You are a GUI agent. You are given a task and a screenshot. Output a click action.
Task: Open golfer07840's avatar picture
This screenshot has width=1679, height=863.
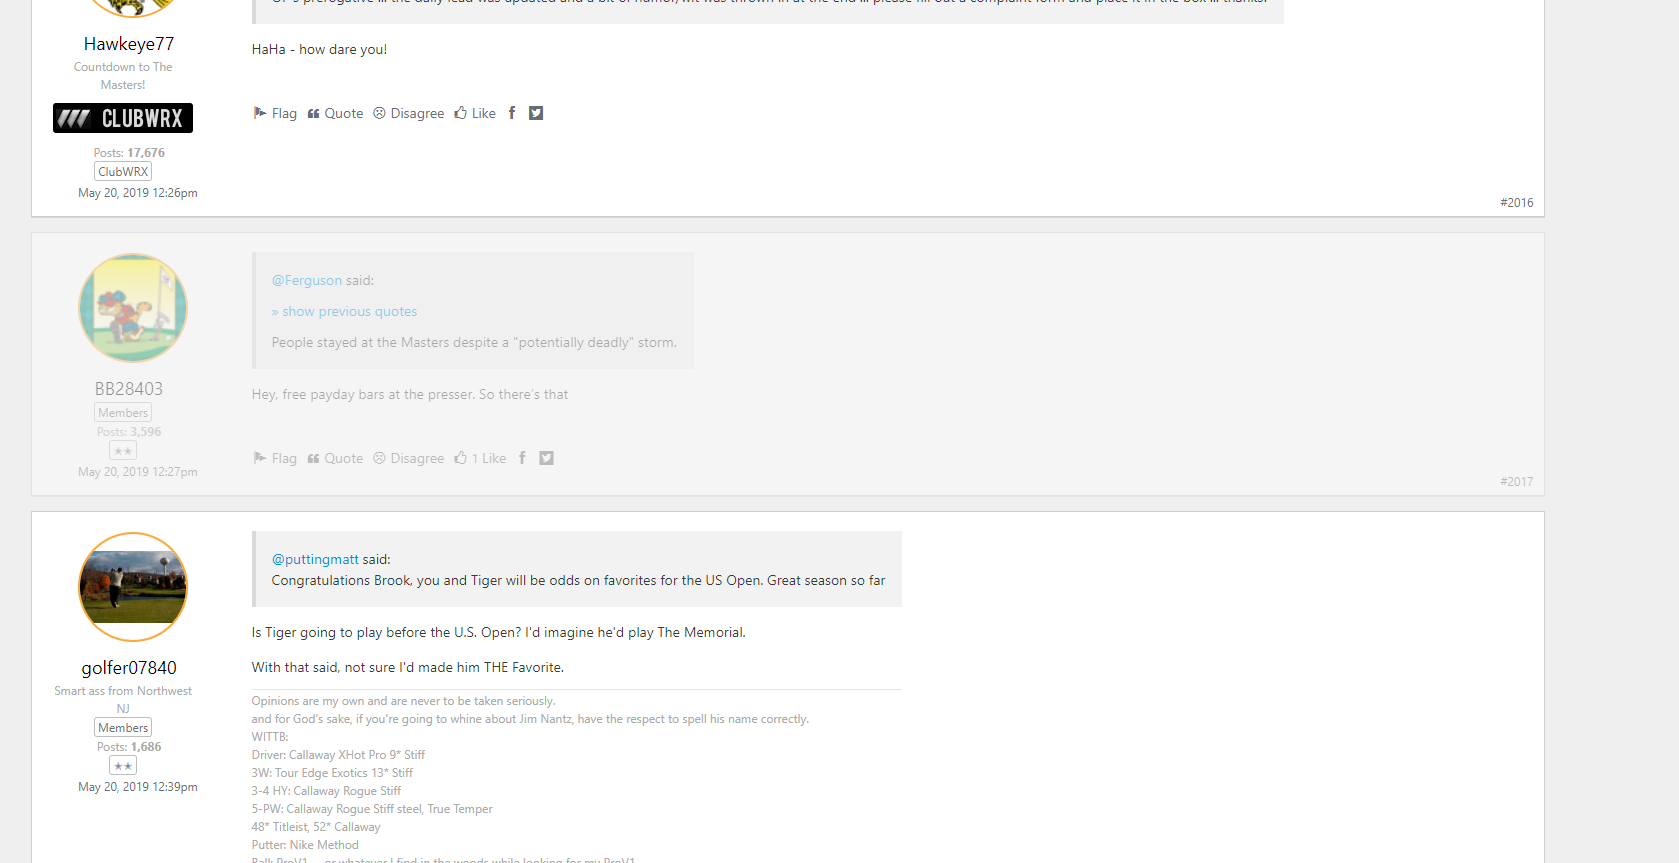point(133,587)
